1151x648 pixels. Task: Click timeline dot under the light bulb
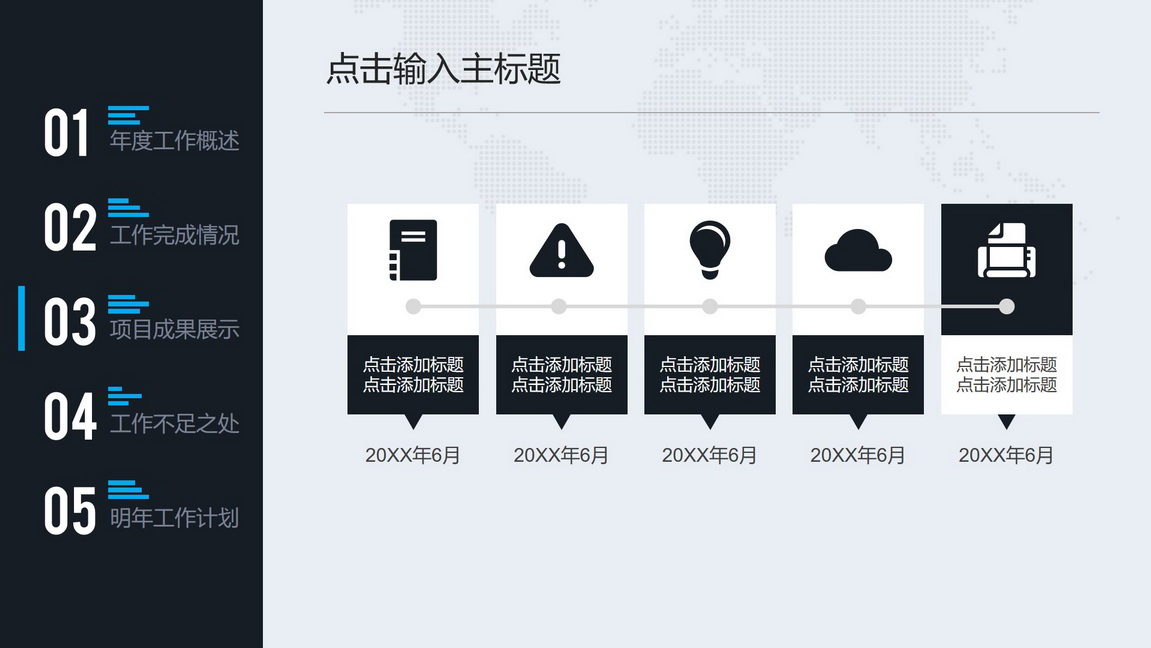tap(710, 306)
